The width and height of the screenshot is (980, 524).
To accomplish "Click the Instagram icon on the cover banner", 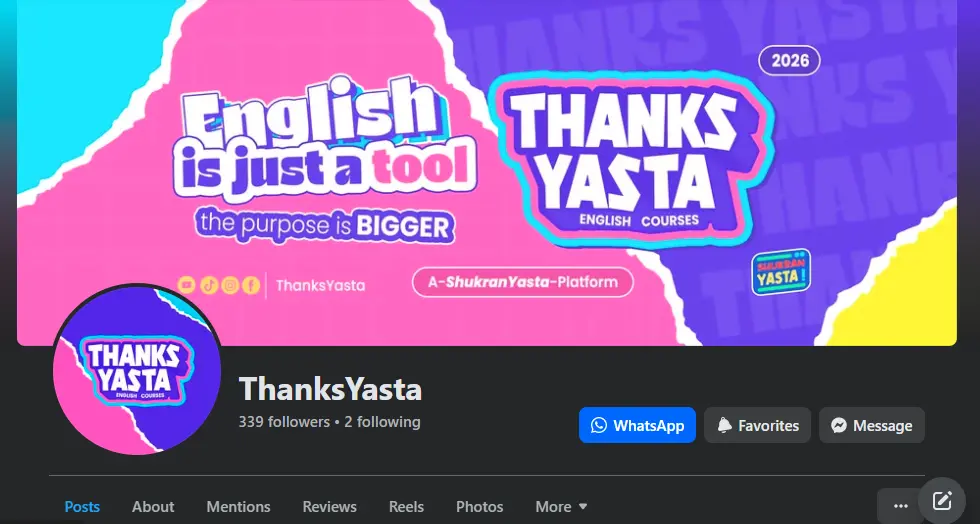I will 230,285.
